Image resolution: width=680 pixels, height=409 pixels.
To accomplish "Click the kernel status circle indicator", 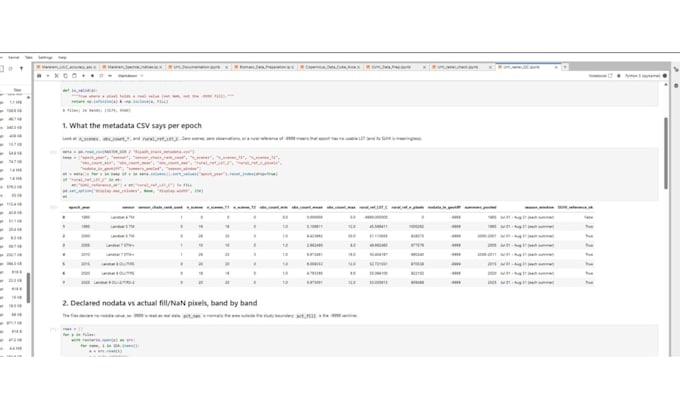I will point(665,76).
